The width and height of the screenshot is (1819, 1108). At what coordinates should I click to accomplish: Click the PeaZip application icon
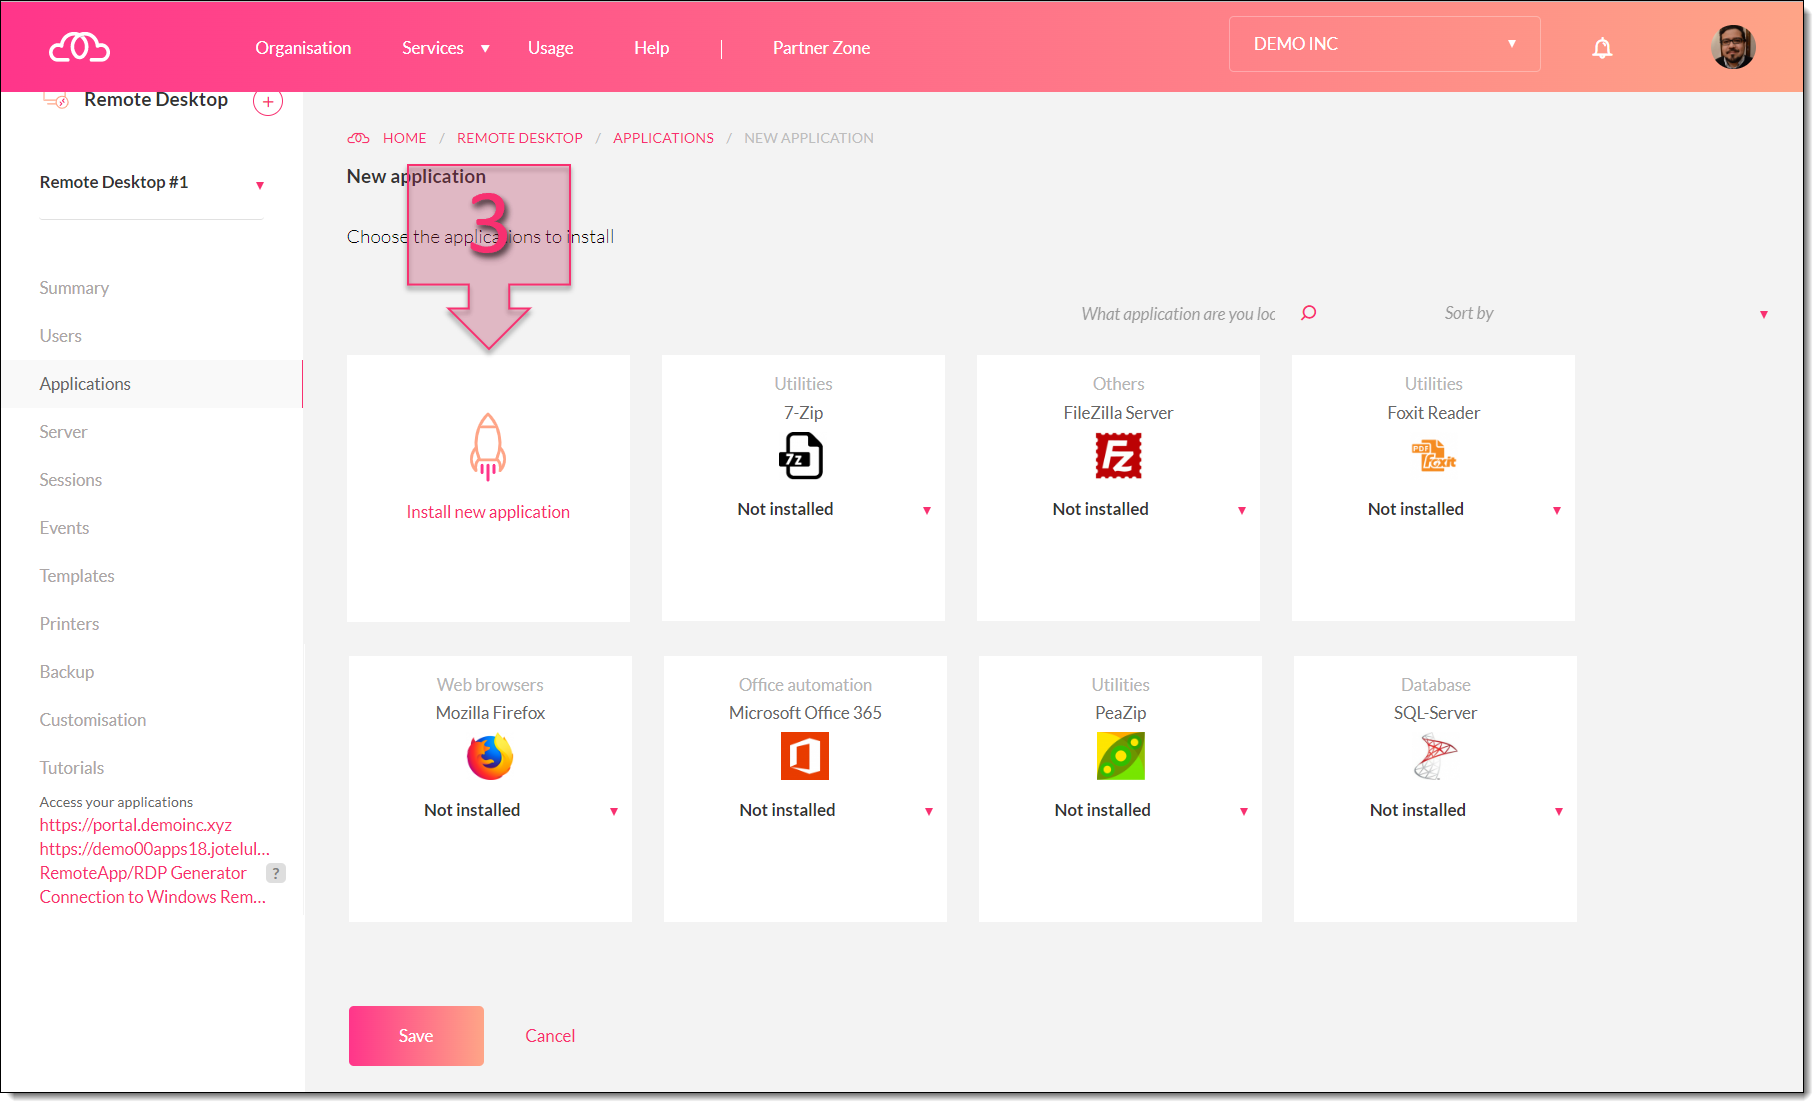click(x=1120, y=757)
